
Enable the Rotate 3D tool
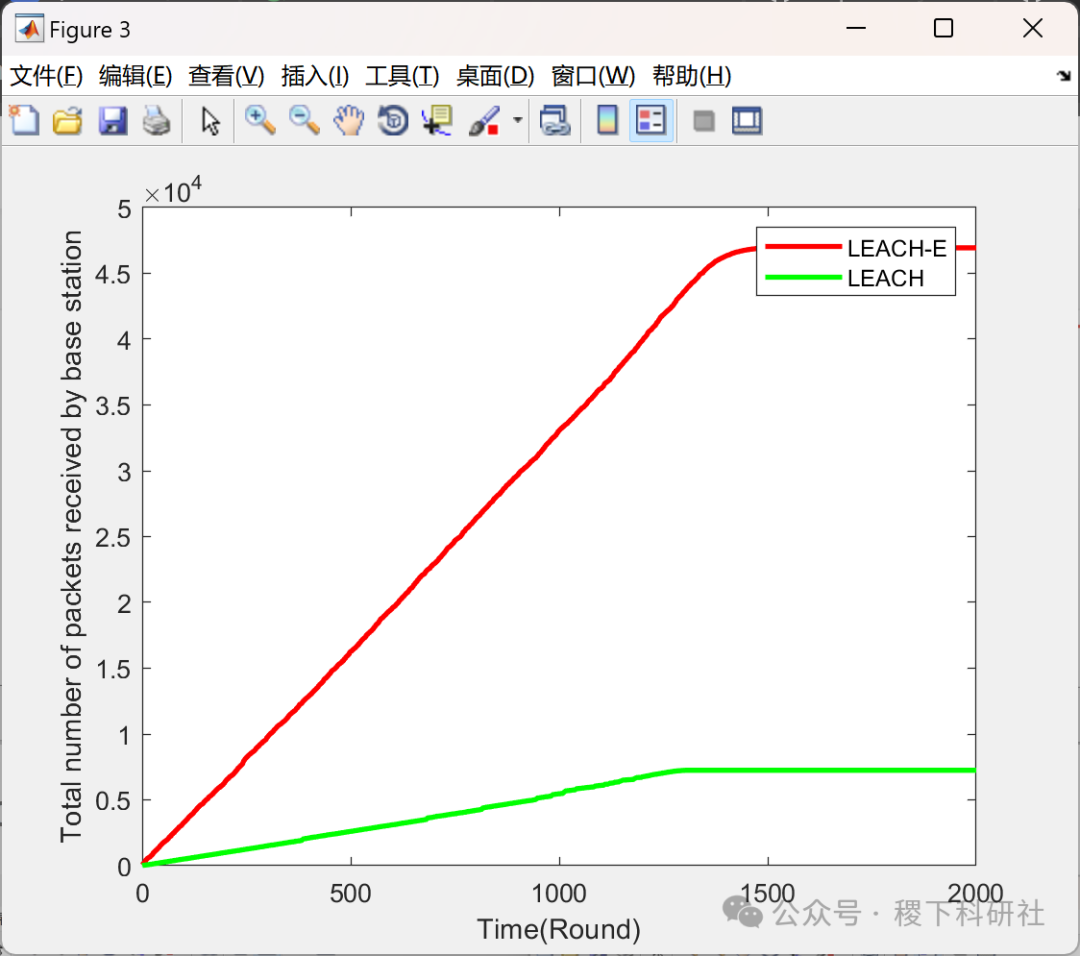pyautogui.click(x=393, y=121)
